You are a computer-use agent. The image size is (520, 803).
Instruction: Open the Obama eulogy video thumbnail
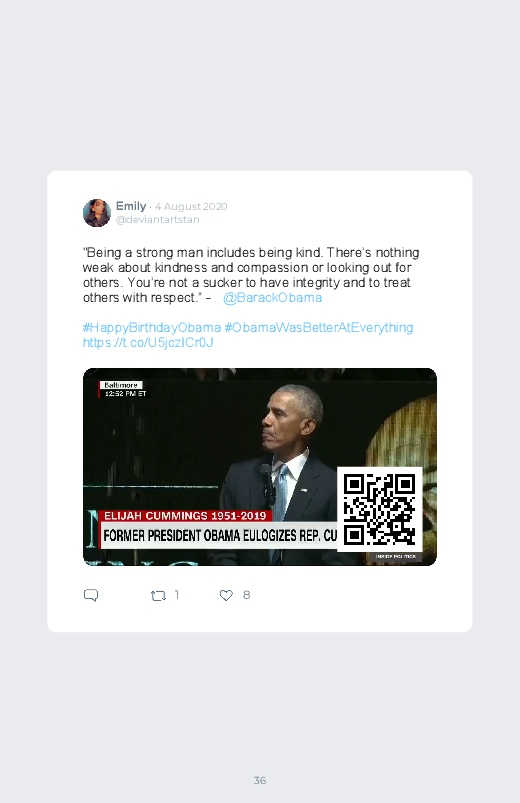tap(260, 467)
